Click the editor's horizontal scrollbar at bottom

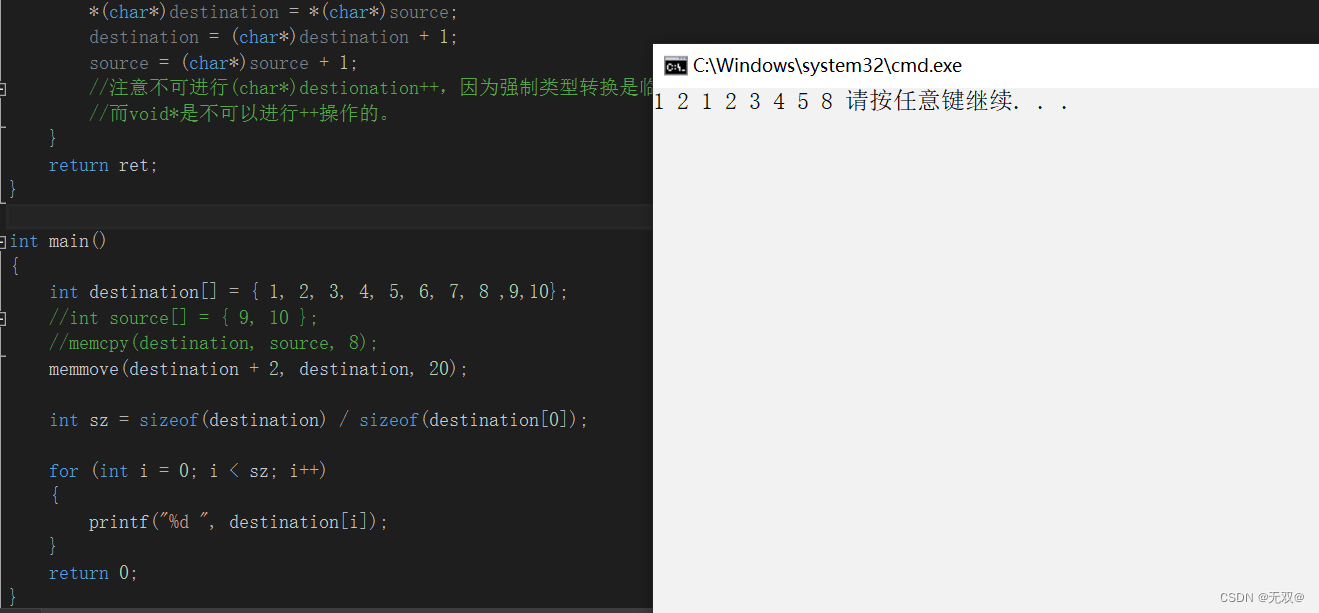(x=326, y=610)
